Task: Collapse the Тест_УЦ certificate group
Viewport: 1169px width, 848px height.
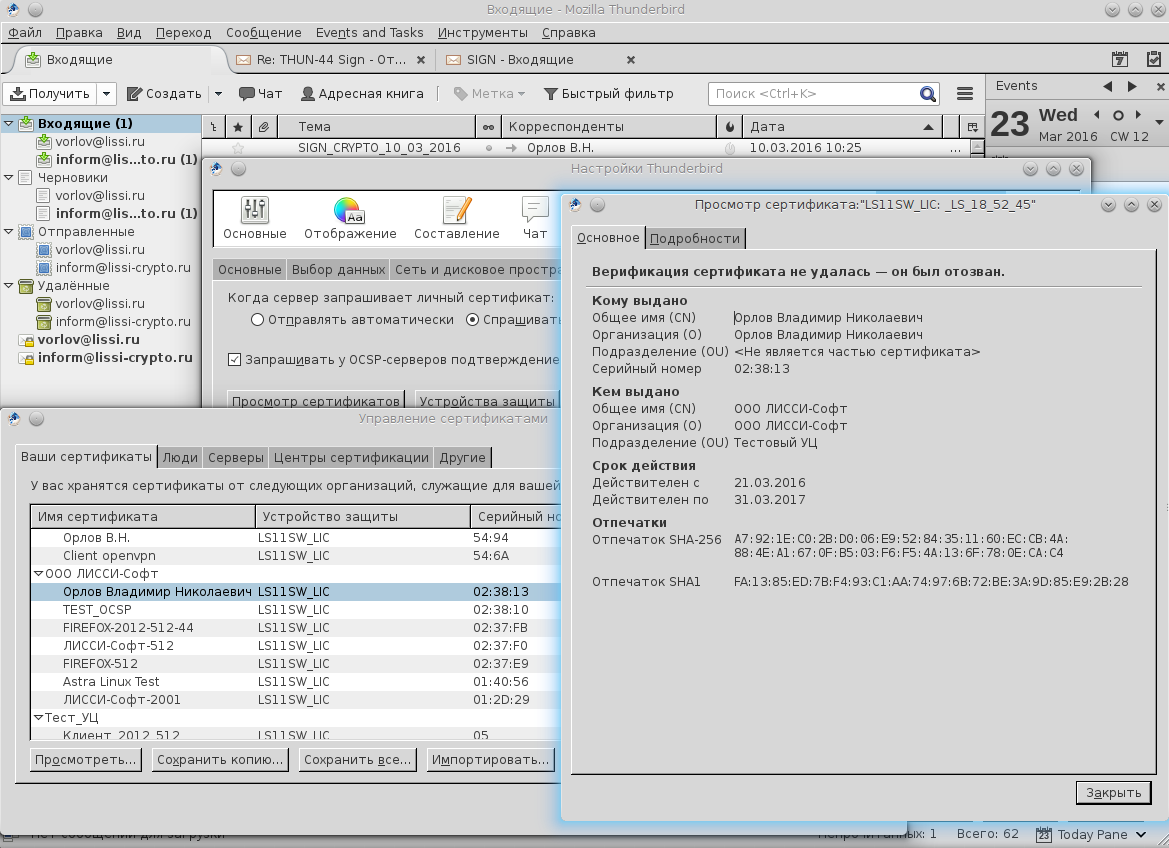Action: 38,717
